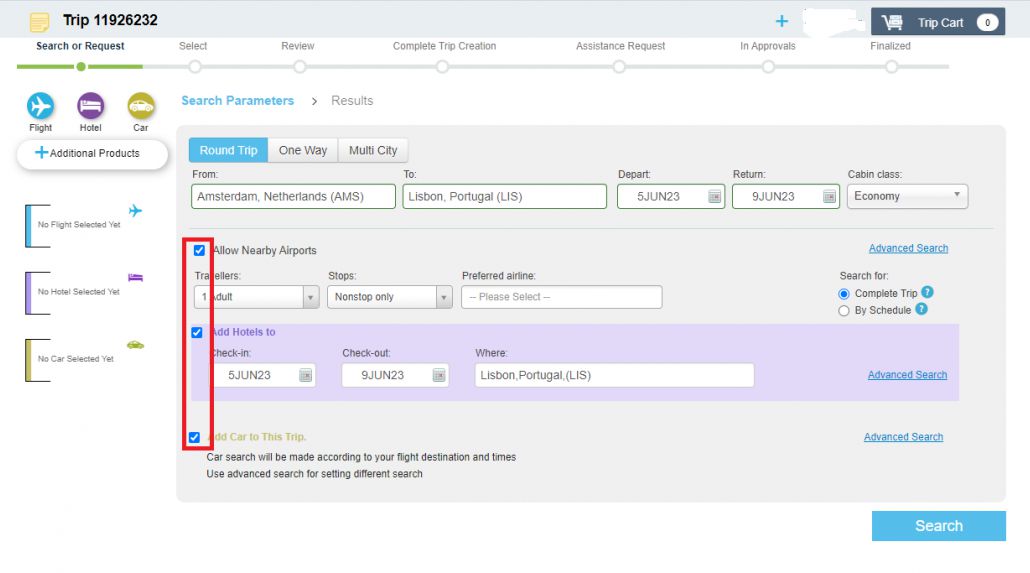
Task: Click the Assistance Request step marker
Action: (619, 66)
